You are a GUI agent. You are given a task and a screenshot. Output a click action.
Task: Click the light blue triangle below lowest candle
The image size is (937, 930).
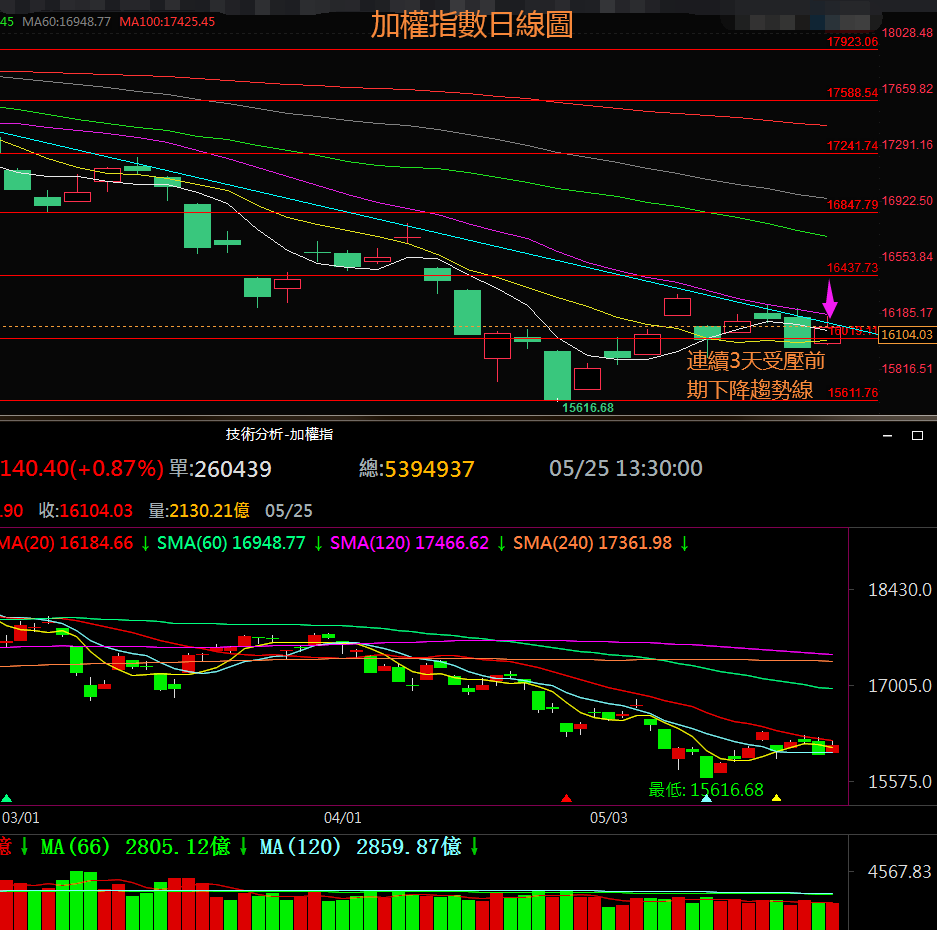[x=707, y=798]
